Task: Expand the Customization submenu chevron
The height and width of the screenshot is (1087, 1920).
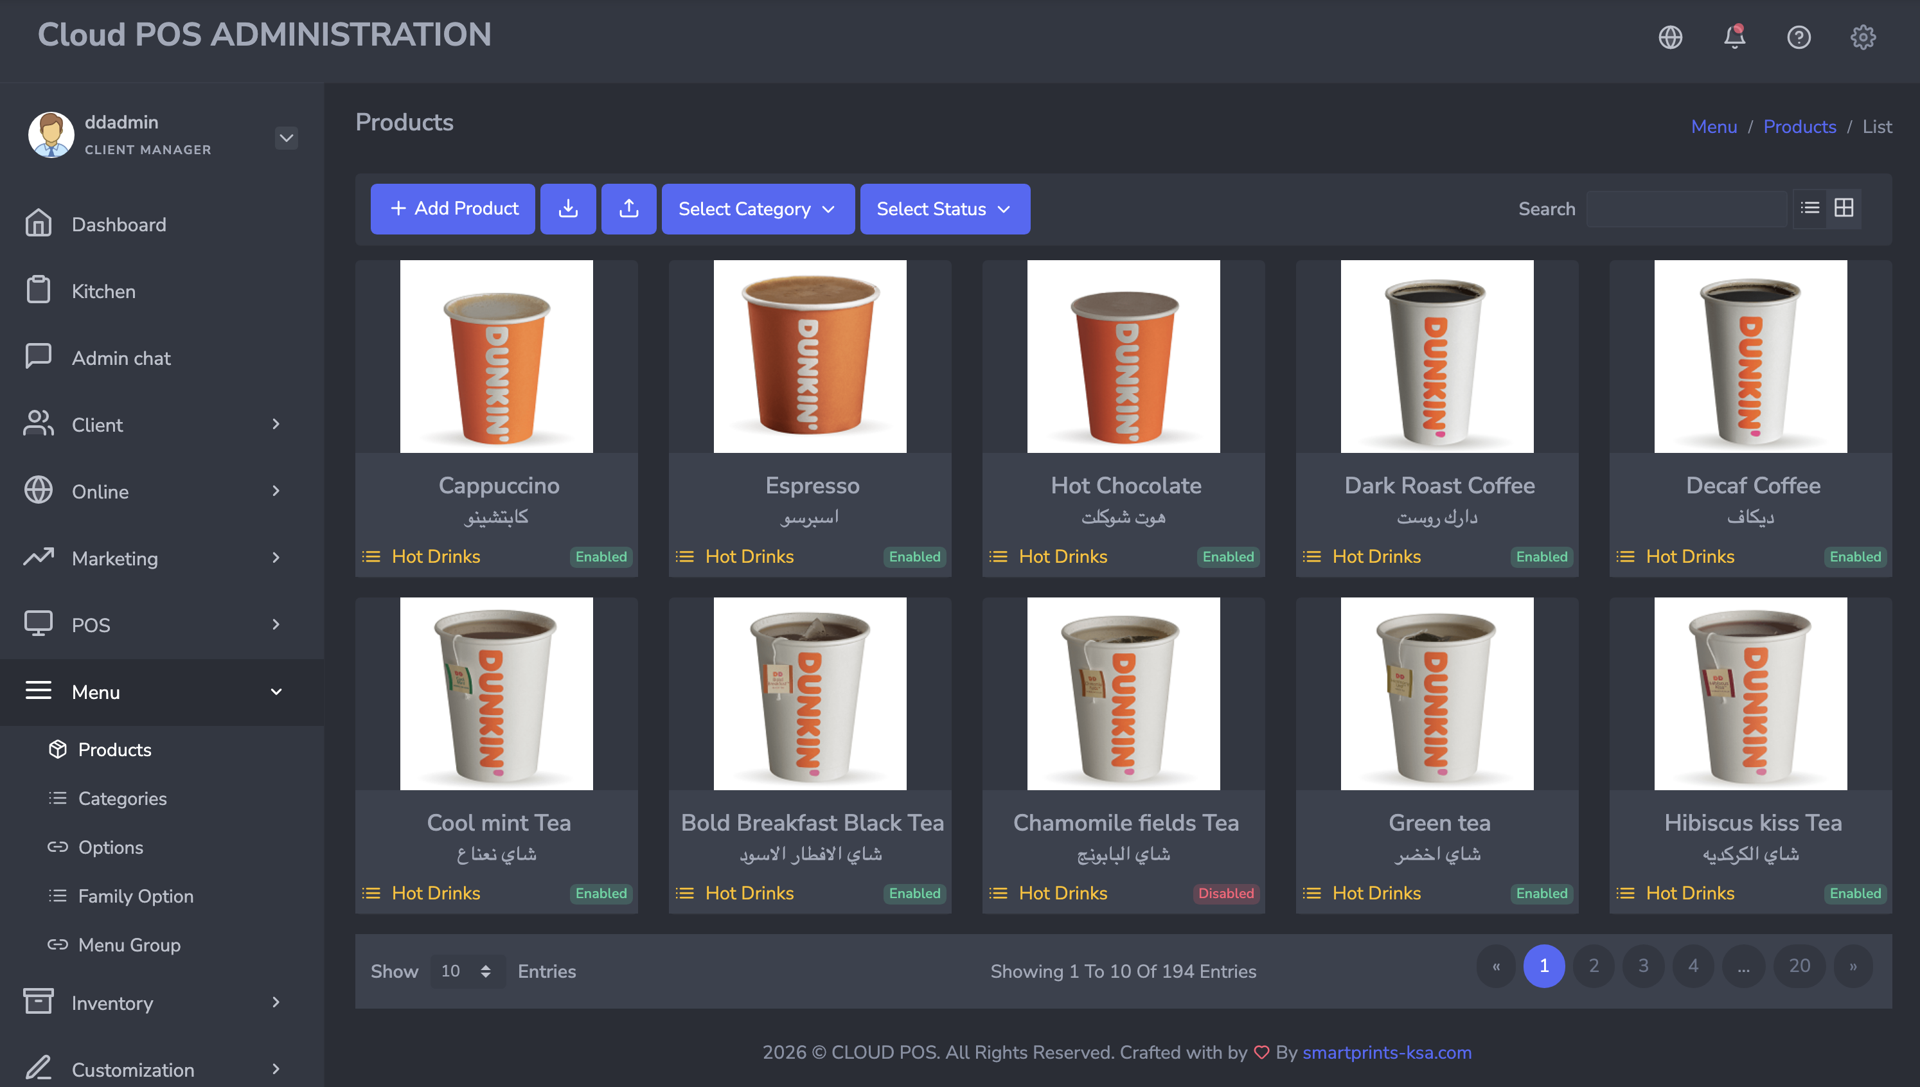Action: (x=276, y=1069)
